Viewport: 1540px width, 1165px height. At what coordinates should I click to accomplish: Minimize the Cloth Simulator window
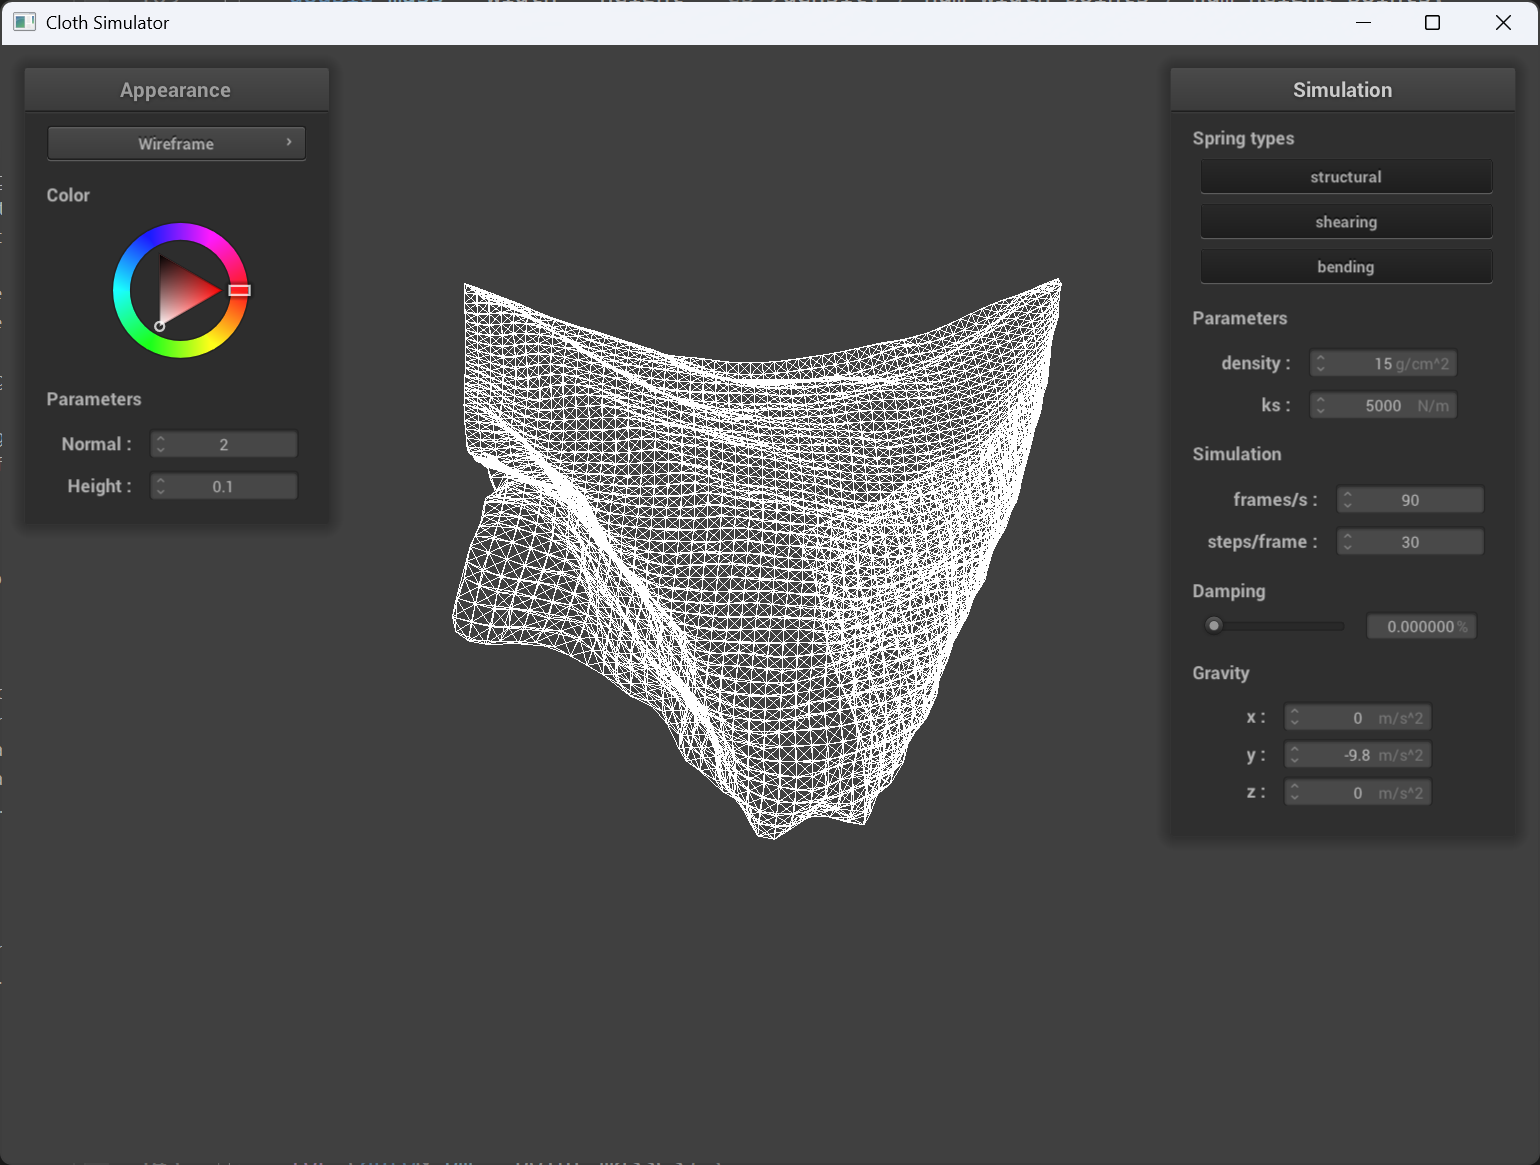tap(1363, 22)
